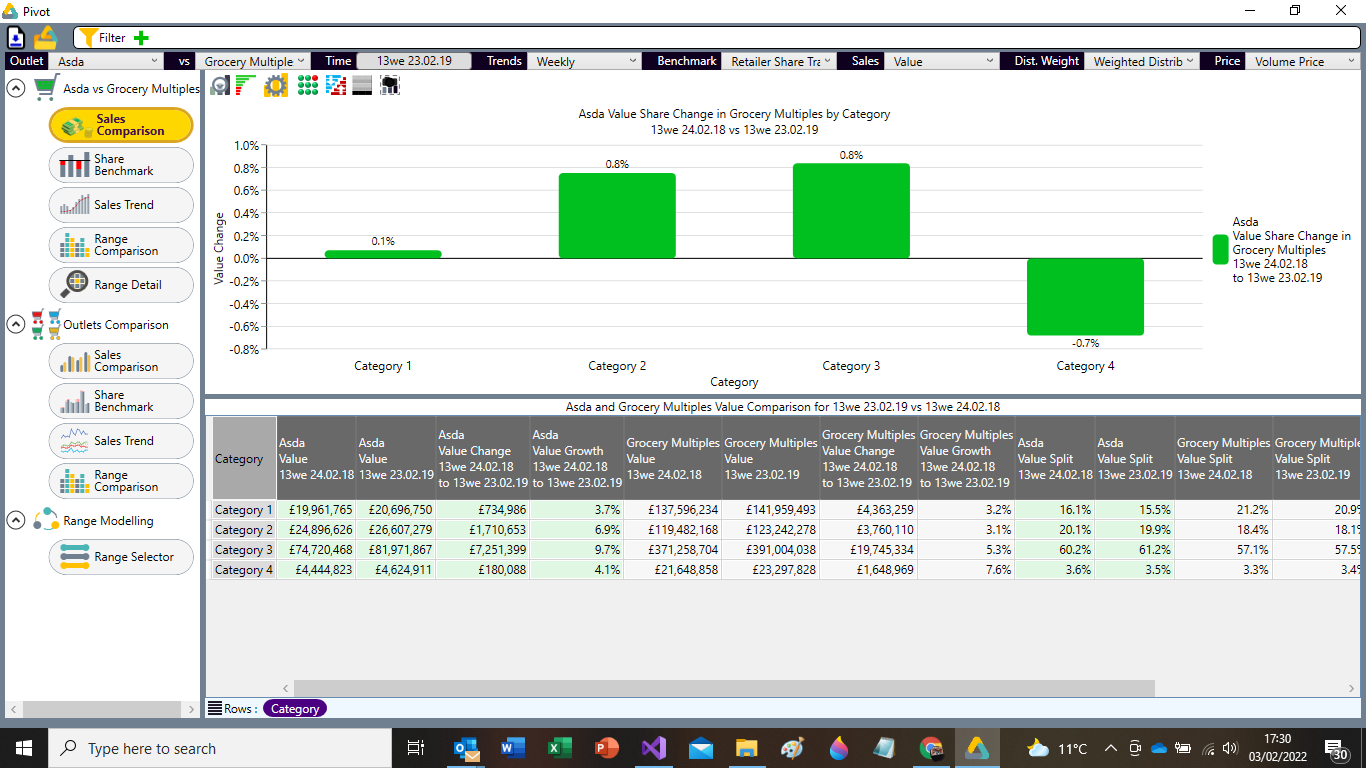Viewport: 1366px width, 768px height.
Task: Select the Category 1 row header
Action: (x=243, y=510)
